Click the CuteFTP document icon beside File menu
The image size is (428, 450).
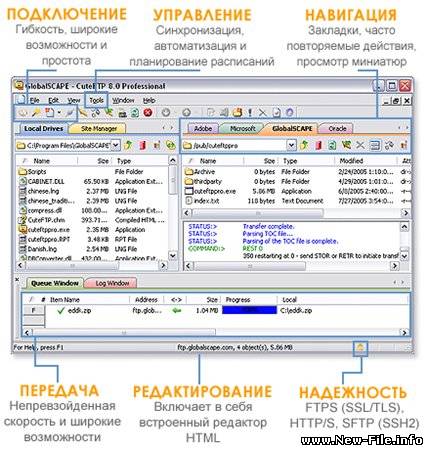[x=21, y=100]
